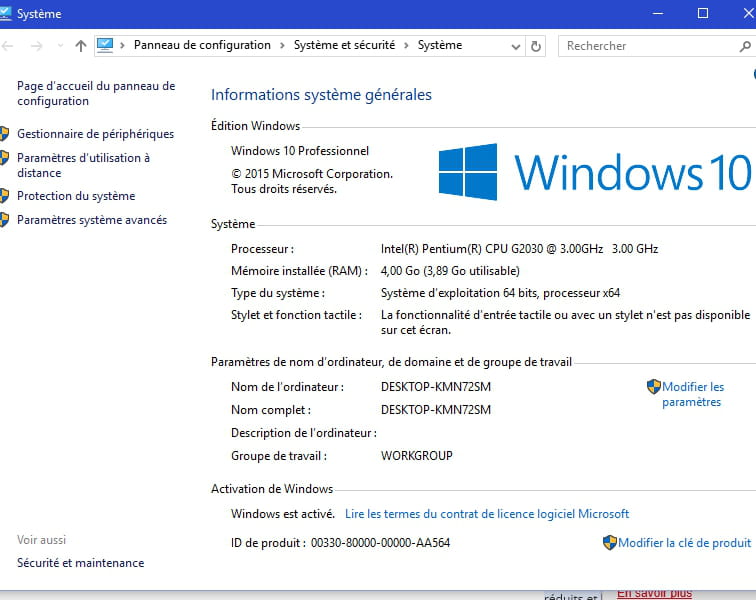756x600 pixels.
Task: Click the Forward navigation arrow
Action: click(37, 46)
